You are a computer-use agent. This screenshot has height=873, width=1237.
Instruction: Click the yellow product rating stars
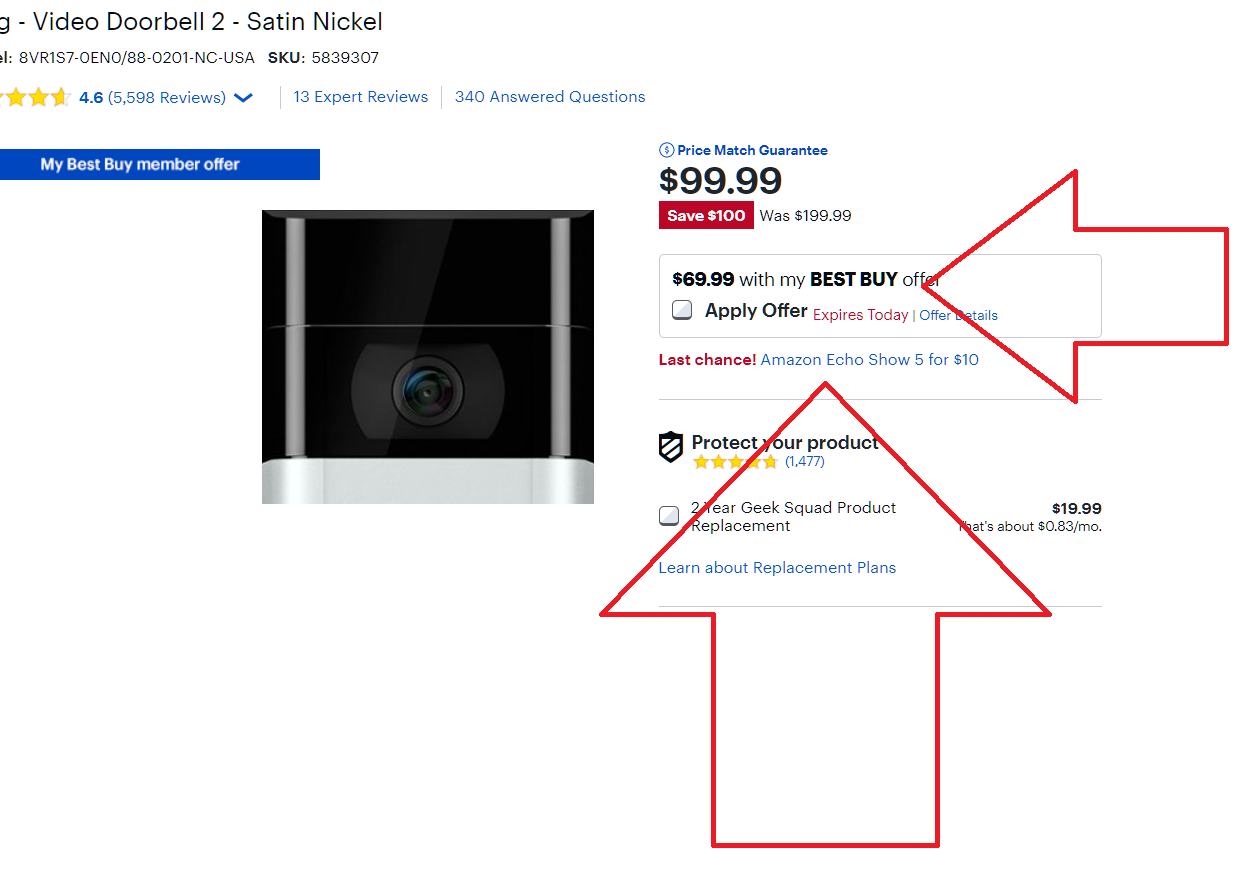(35, 98)
